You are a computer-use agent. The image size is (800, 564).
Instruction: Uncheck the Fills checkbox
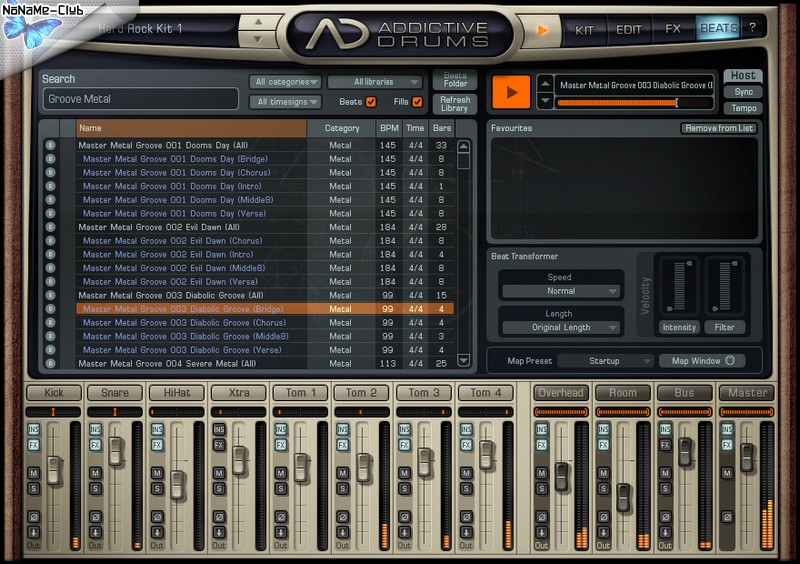(x=417, y=101)
